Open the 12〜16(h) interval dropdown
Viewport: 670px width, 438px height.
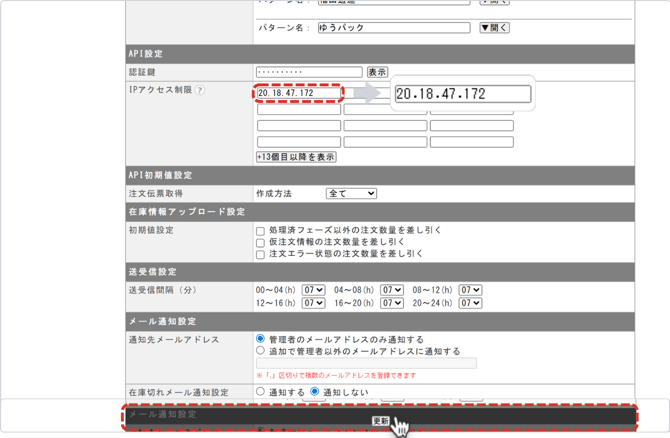click(x=314, y=303)
